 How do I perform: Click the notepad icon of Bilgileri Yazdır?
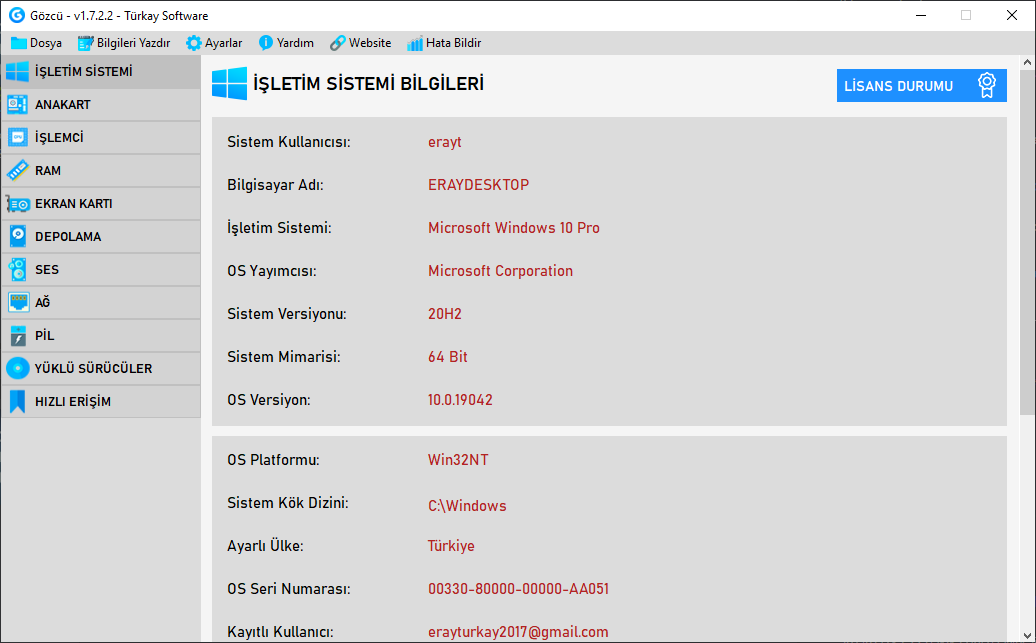click(85, 43)
